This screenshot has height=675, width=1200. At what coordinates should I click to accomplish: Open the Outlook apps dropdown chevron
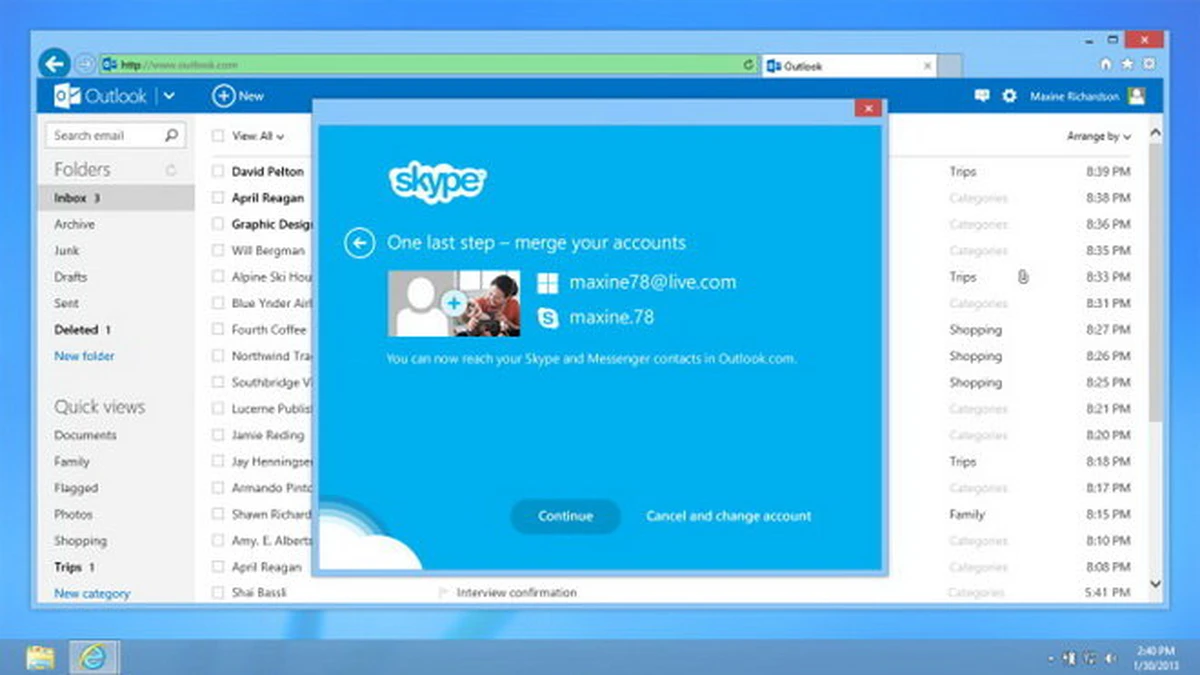click(x=168, y=96)
